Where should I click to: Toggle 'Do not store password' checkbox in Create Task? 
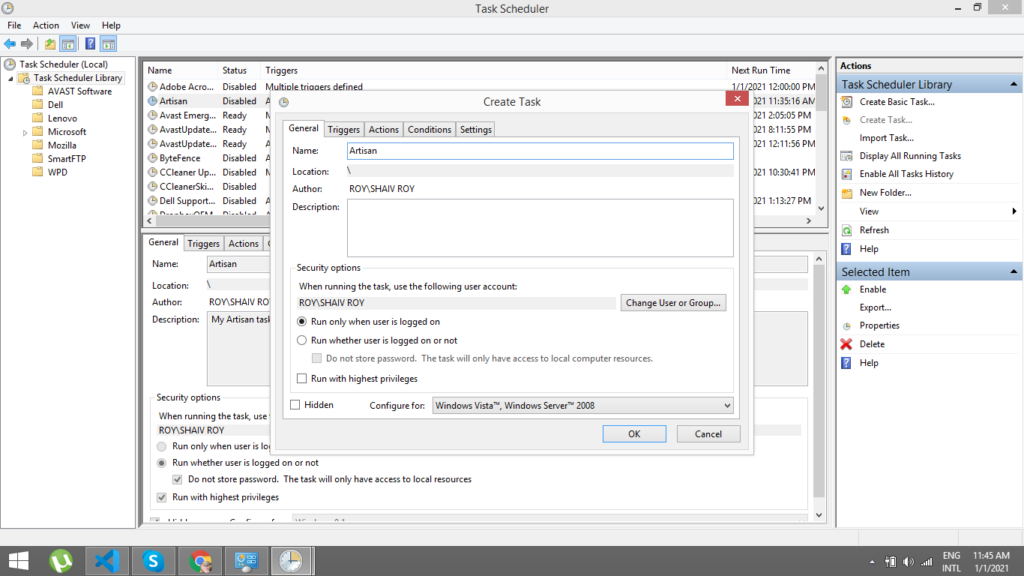(x=317, y=358)
